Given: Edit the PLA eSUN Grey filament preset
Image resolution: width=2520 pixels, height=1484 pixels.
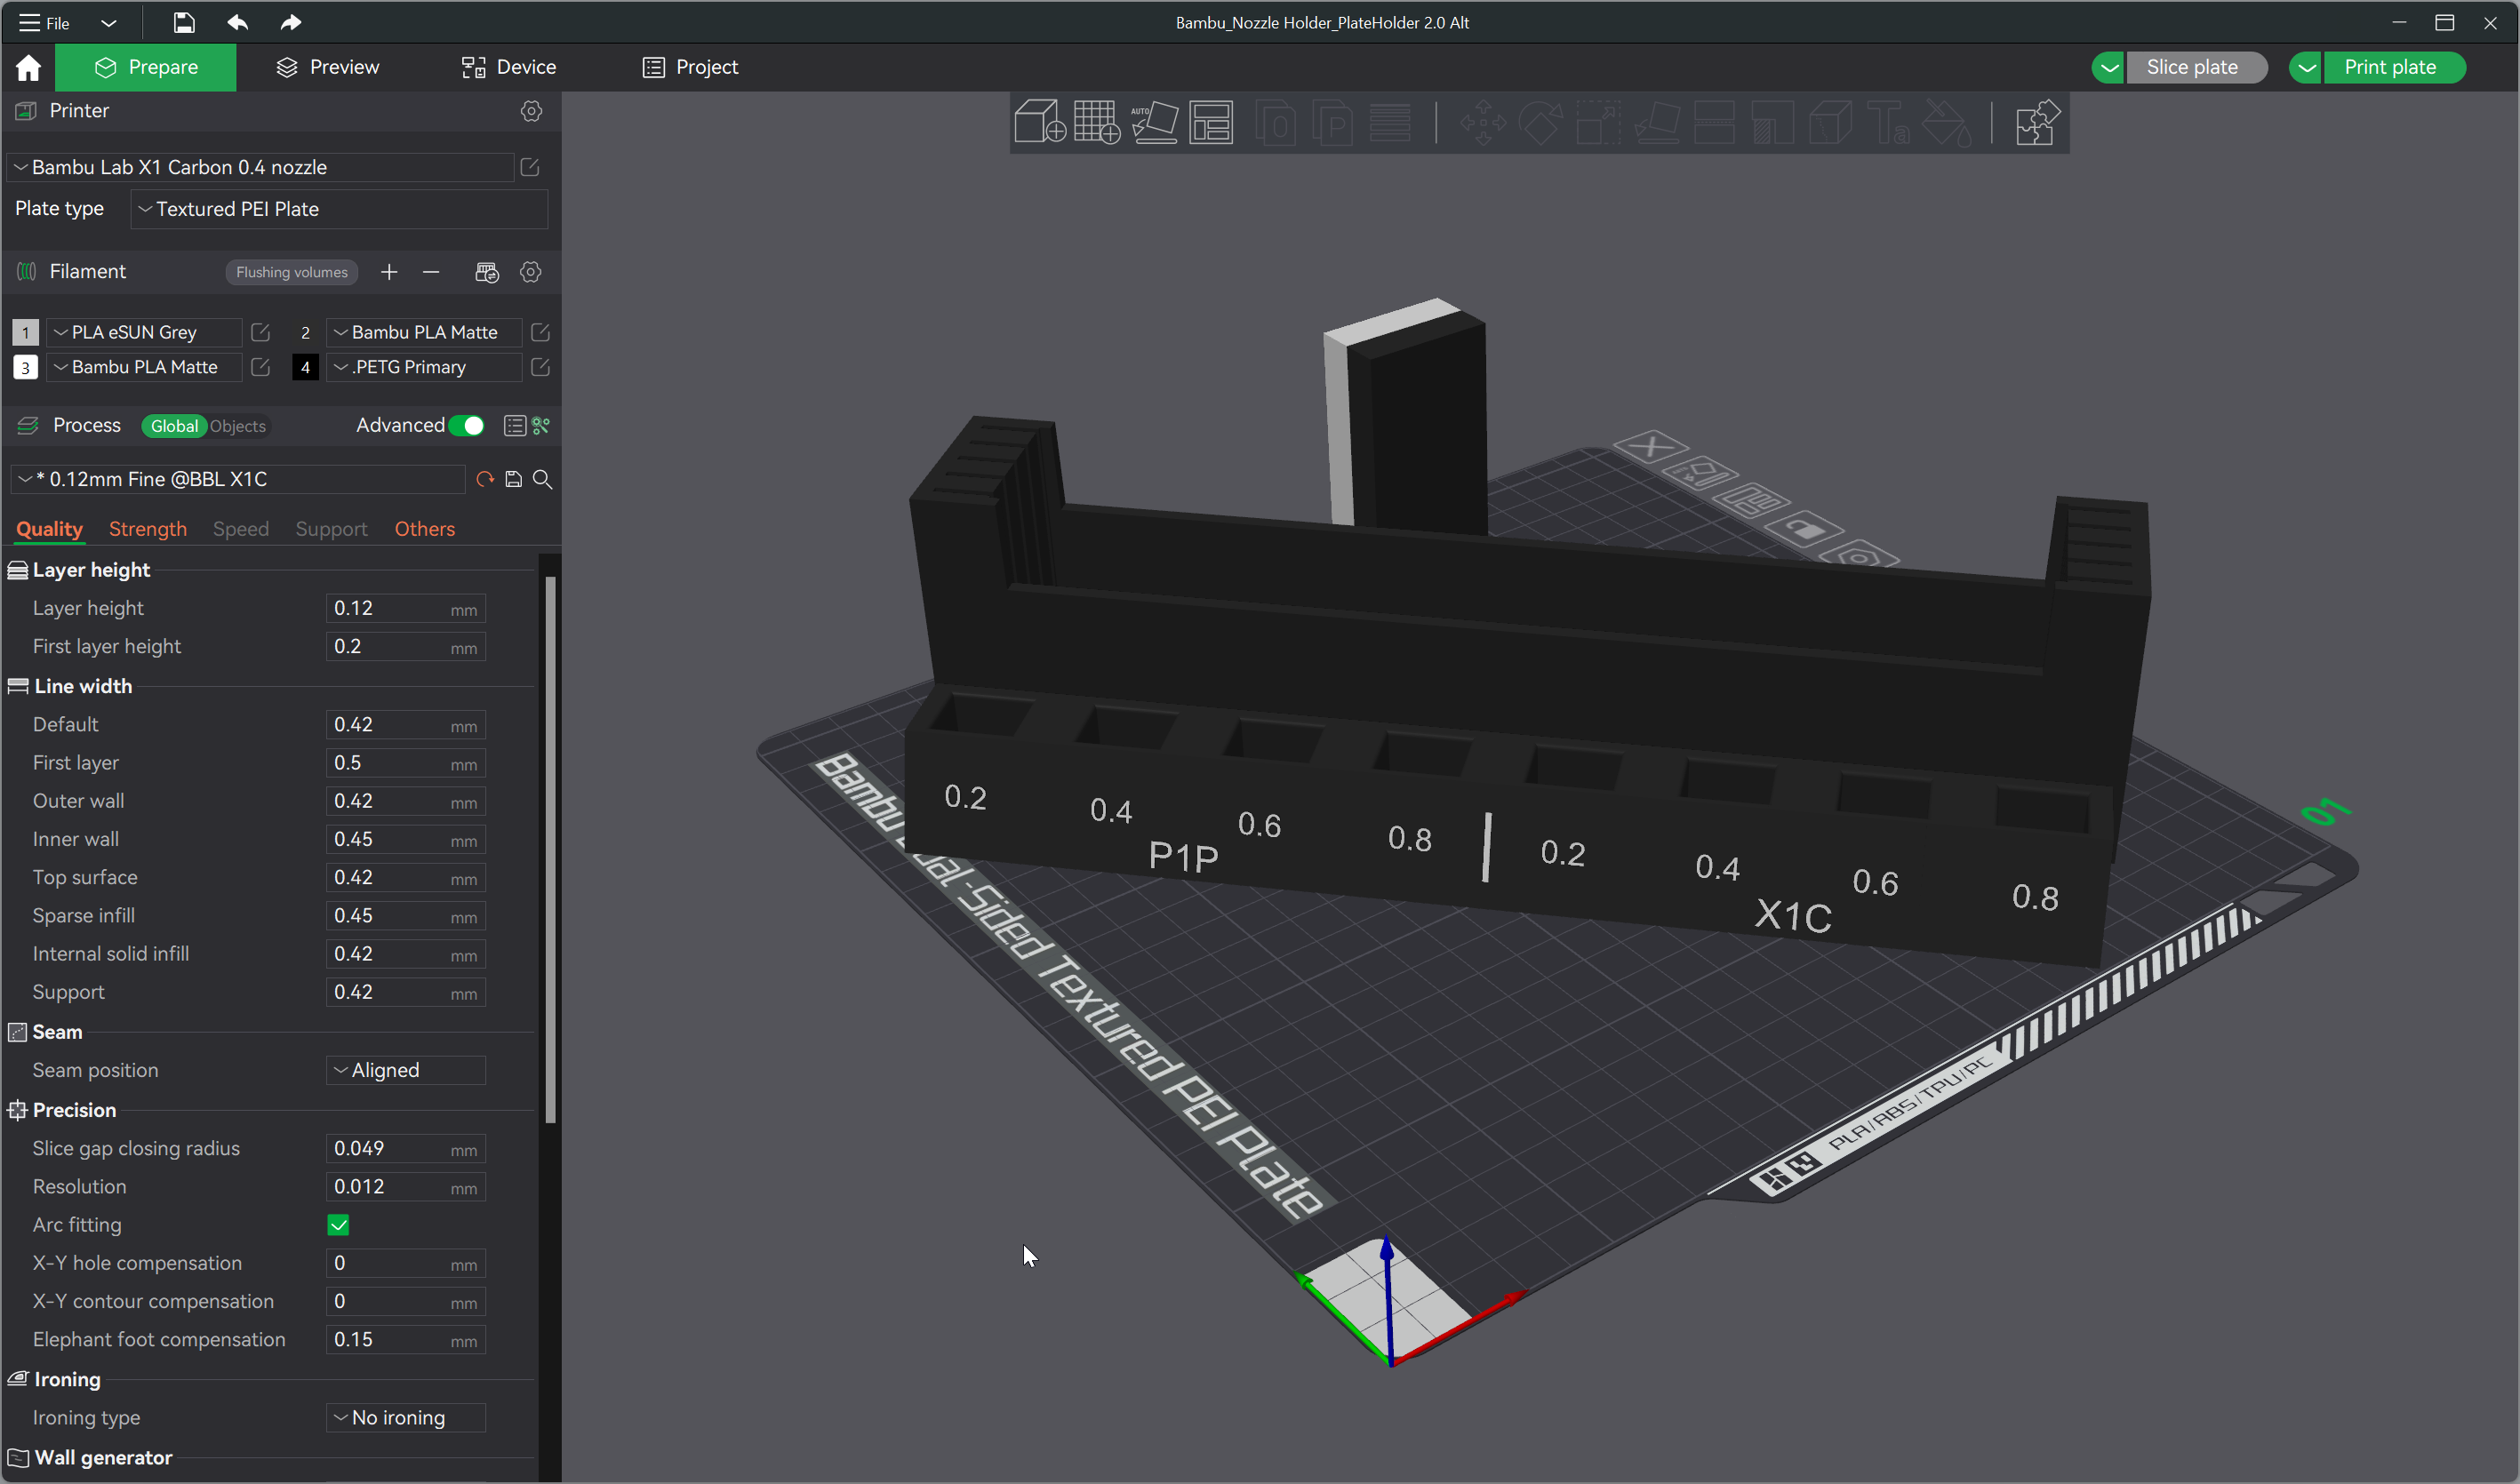Looking at the screenshot, I should click(260, 332).
